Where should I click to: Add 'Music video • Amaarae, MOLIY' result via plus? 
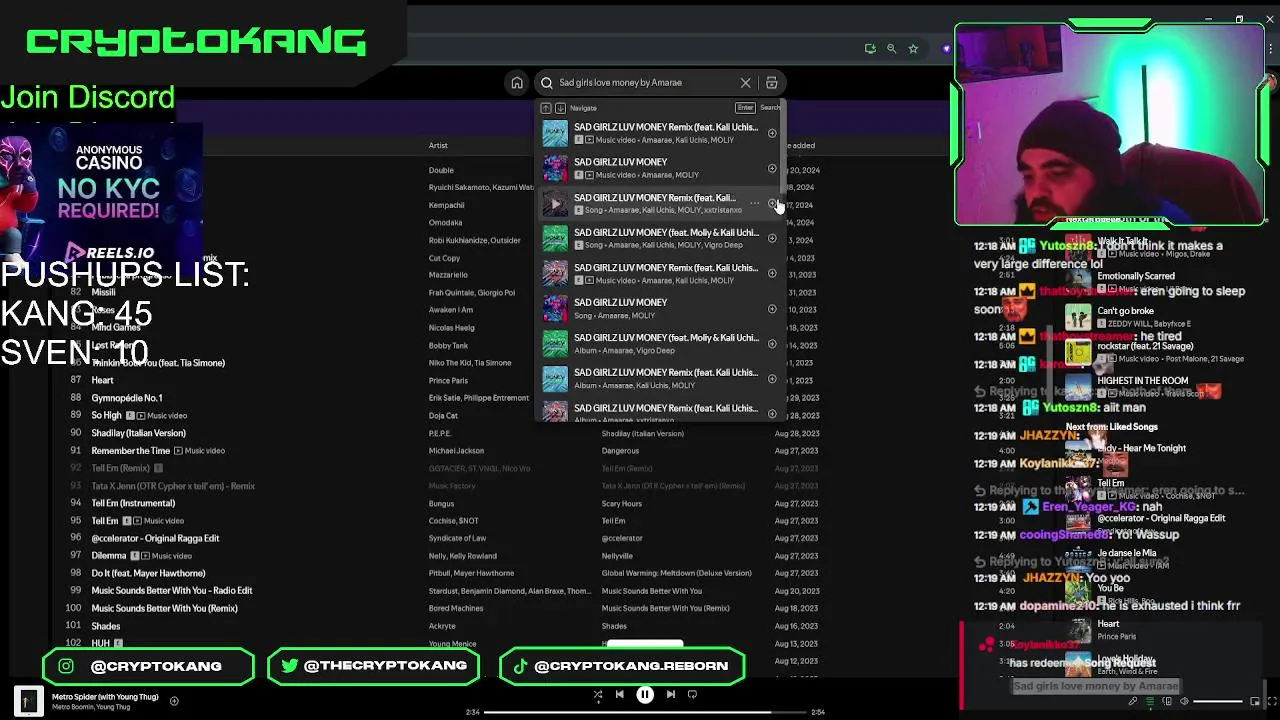[772, 168]
